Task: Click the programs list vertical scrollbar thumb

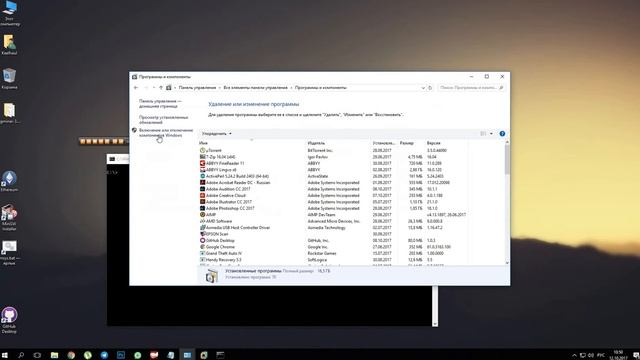Action: pos(507,159)
